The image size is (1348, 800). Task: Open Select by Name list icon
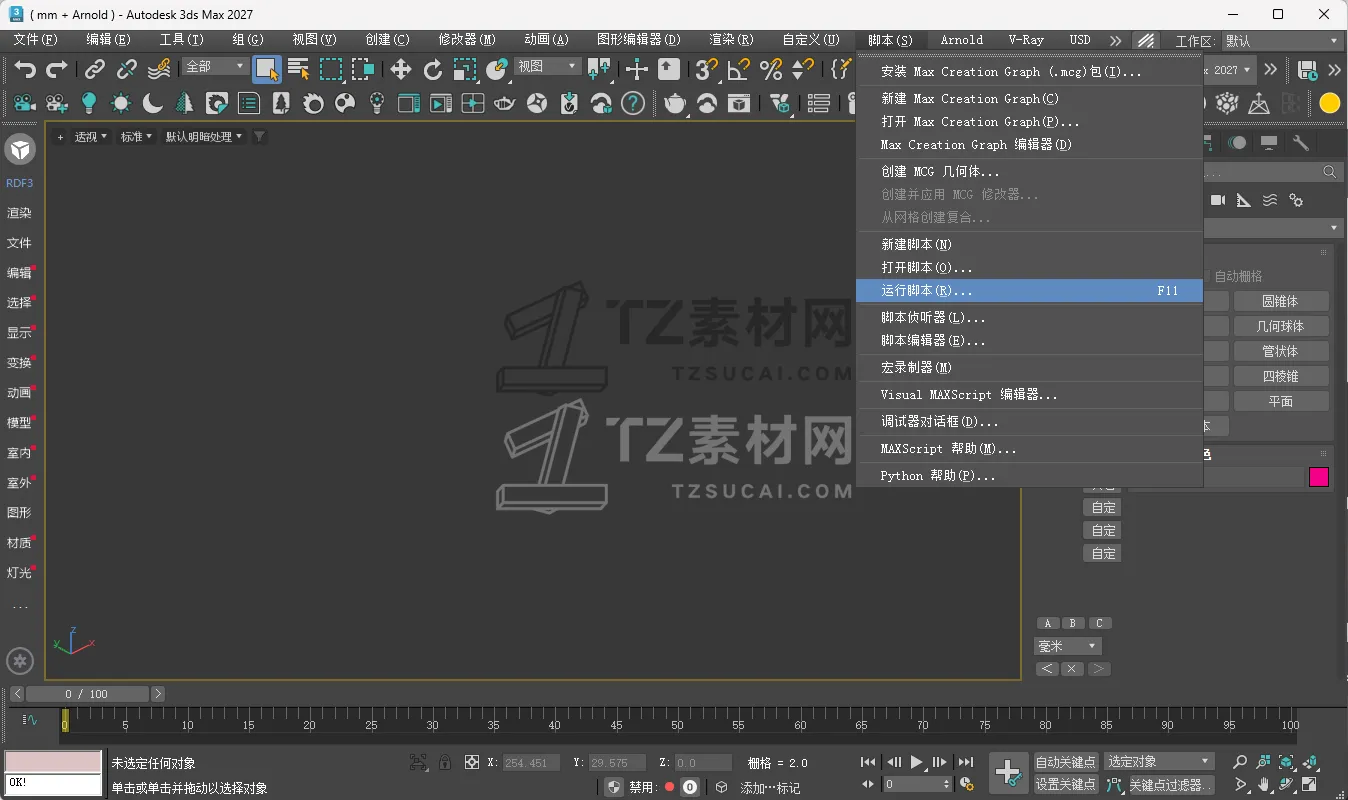coord(298,69)
